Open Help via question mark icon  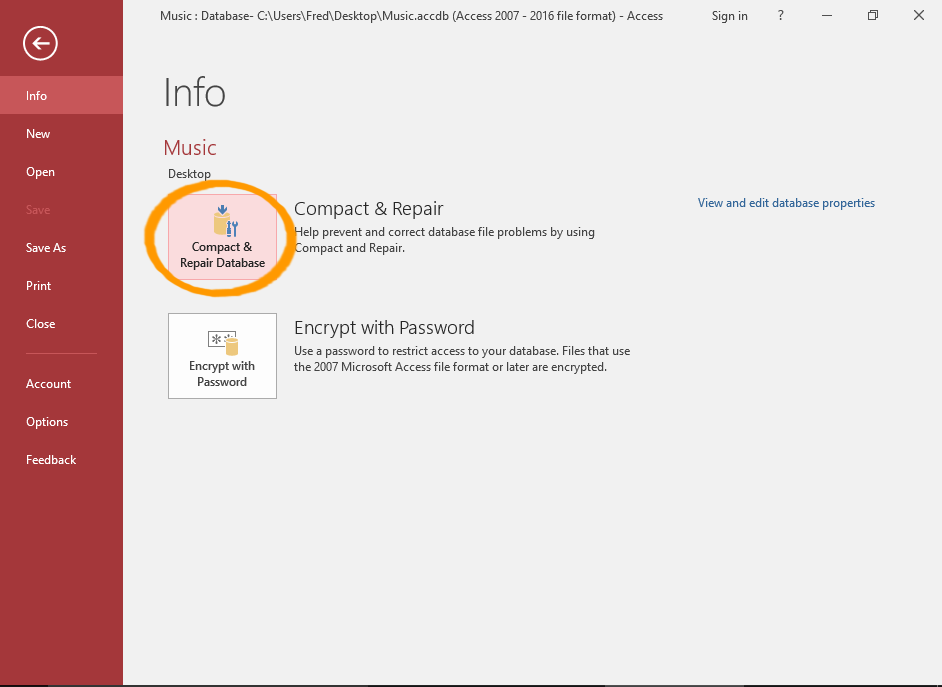pos(781,15)
